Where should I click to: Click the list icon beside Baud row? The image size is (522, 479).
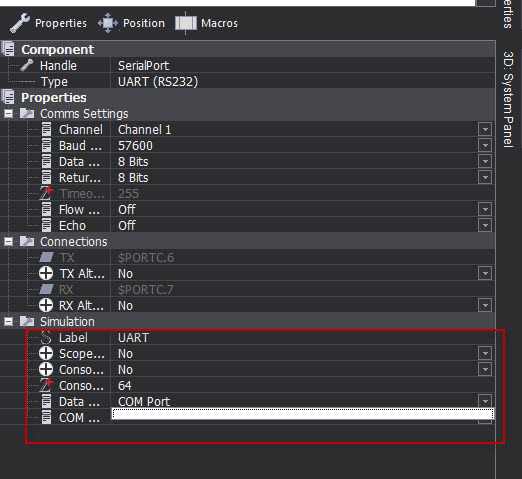(x=46, y=145)
